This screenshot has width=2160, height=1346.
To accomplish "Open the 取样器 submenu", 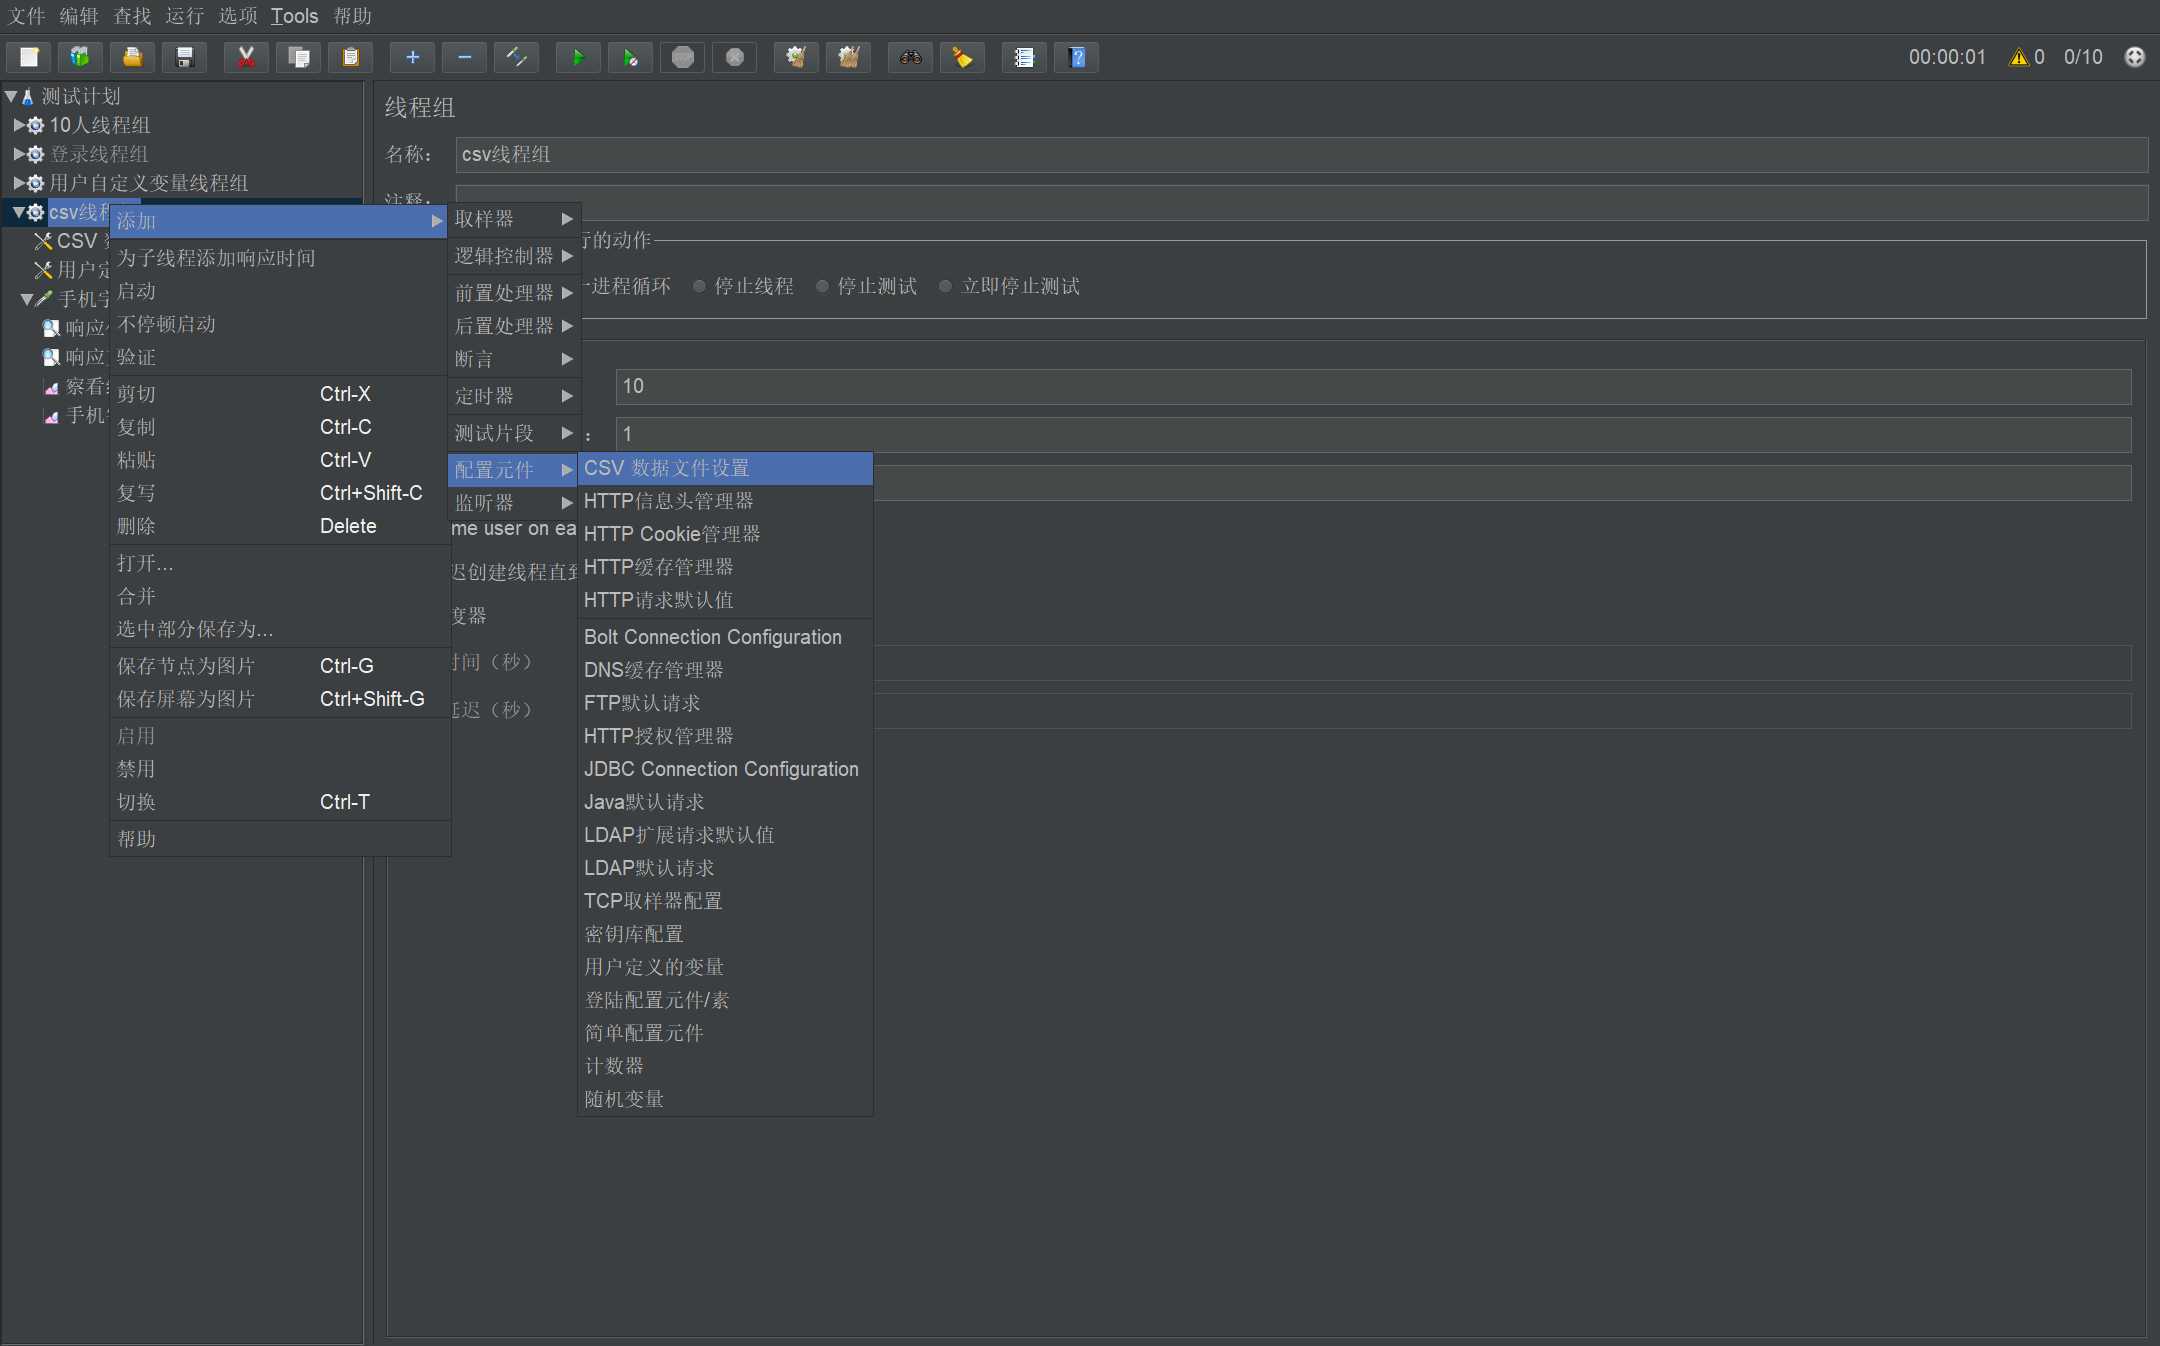I will [x=513, y=219].
